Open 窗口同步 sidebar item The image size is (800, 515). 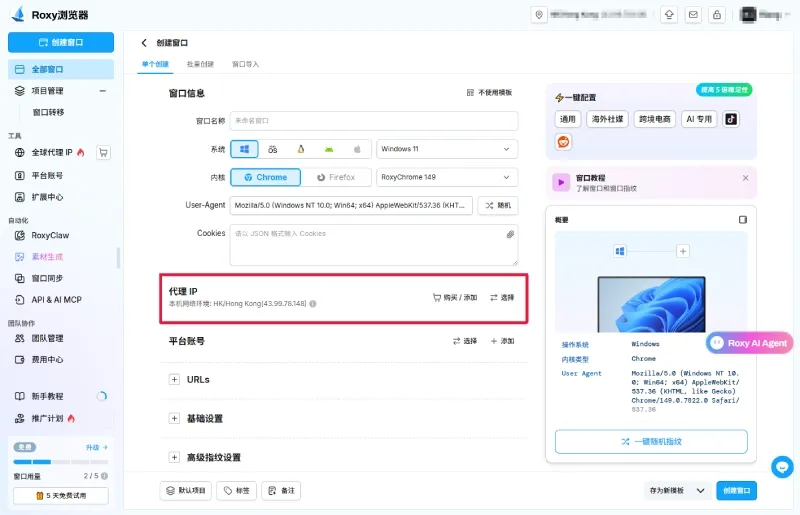tap(47, 278)
